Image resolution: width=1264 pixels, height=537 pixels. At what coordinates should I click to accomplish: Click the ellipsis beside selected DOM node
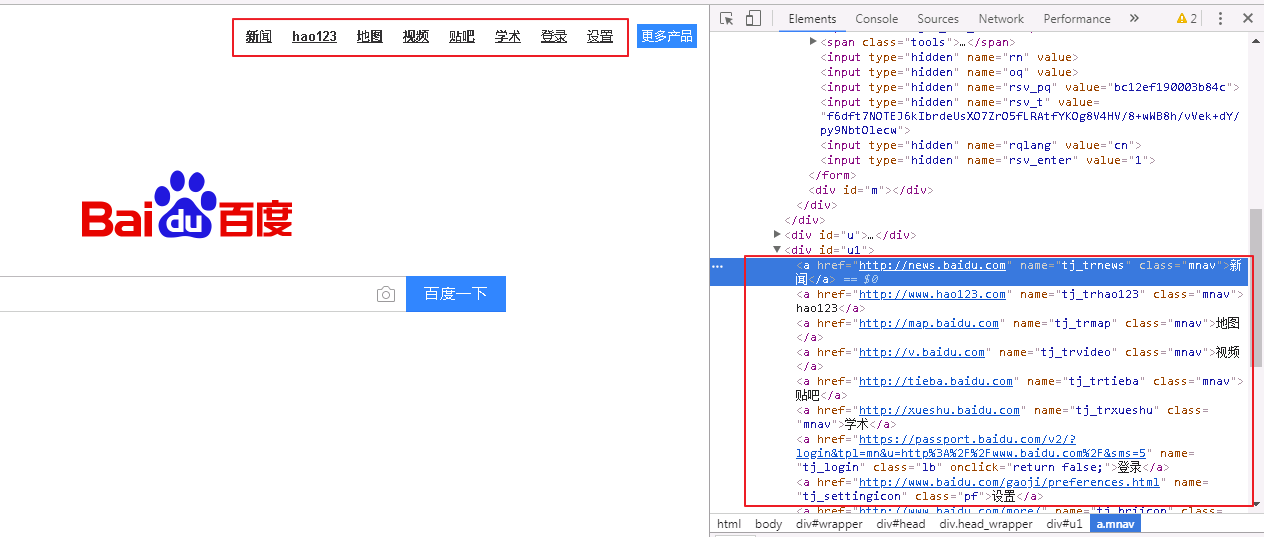pyautogui.click(x=717, y=266)
